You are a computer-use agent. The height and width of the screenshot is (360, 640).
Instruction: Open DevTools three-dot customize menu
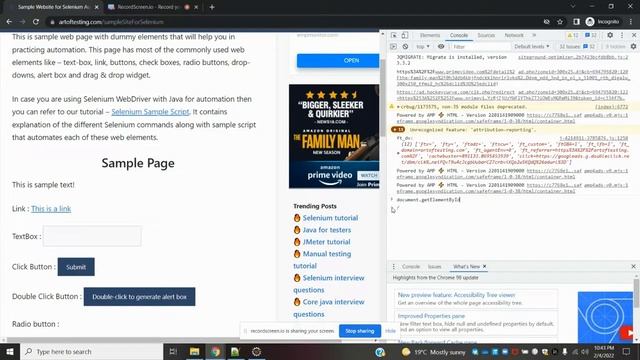(622, 36)
